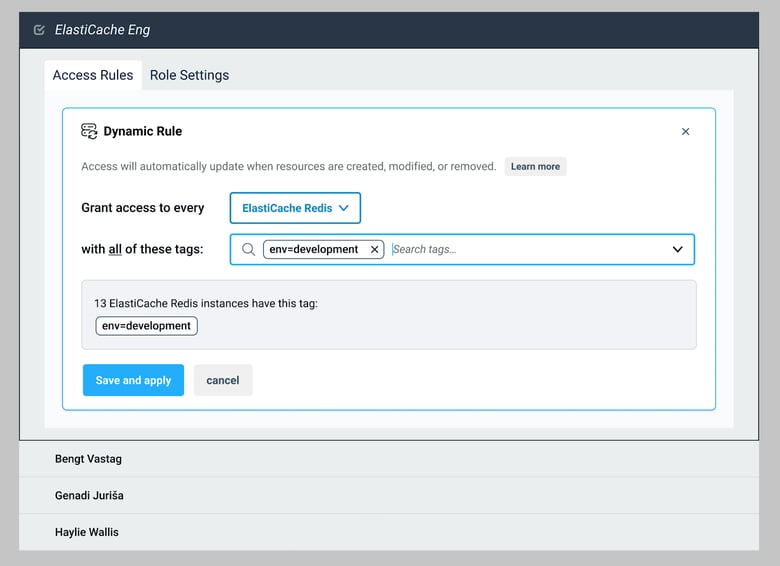This screenshot has width=780, height=566.
Task: Expand the Bengt Vastag row
Action: pos(88,459)
